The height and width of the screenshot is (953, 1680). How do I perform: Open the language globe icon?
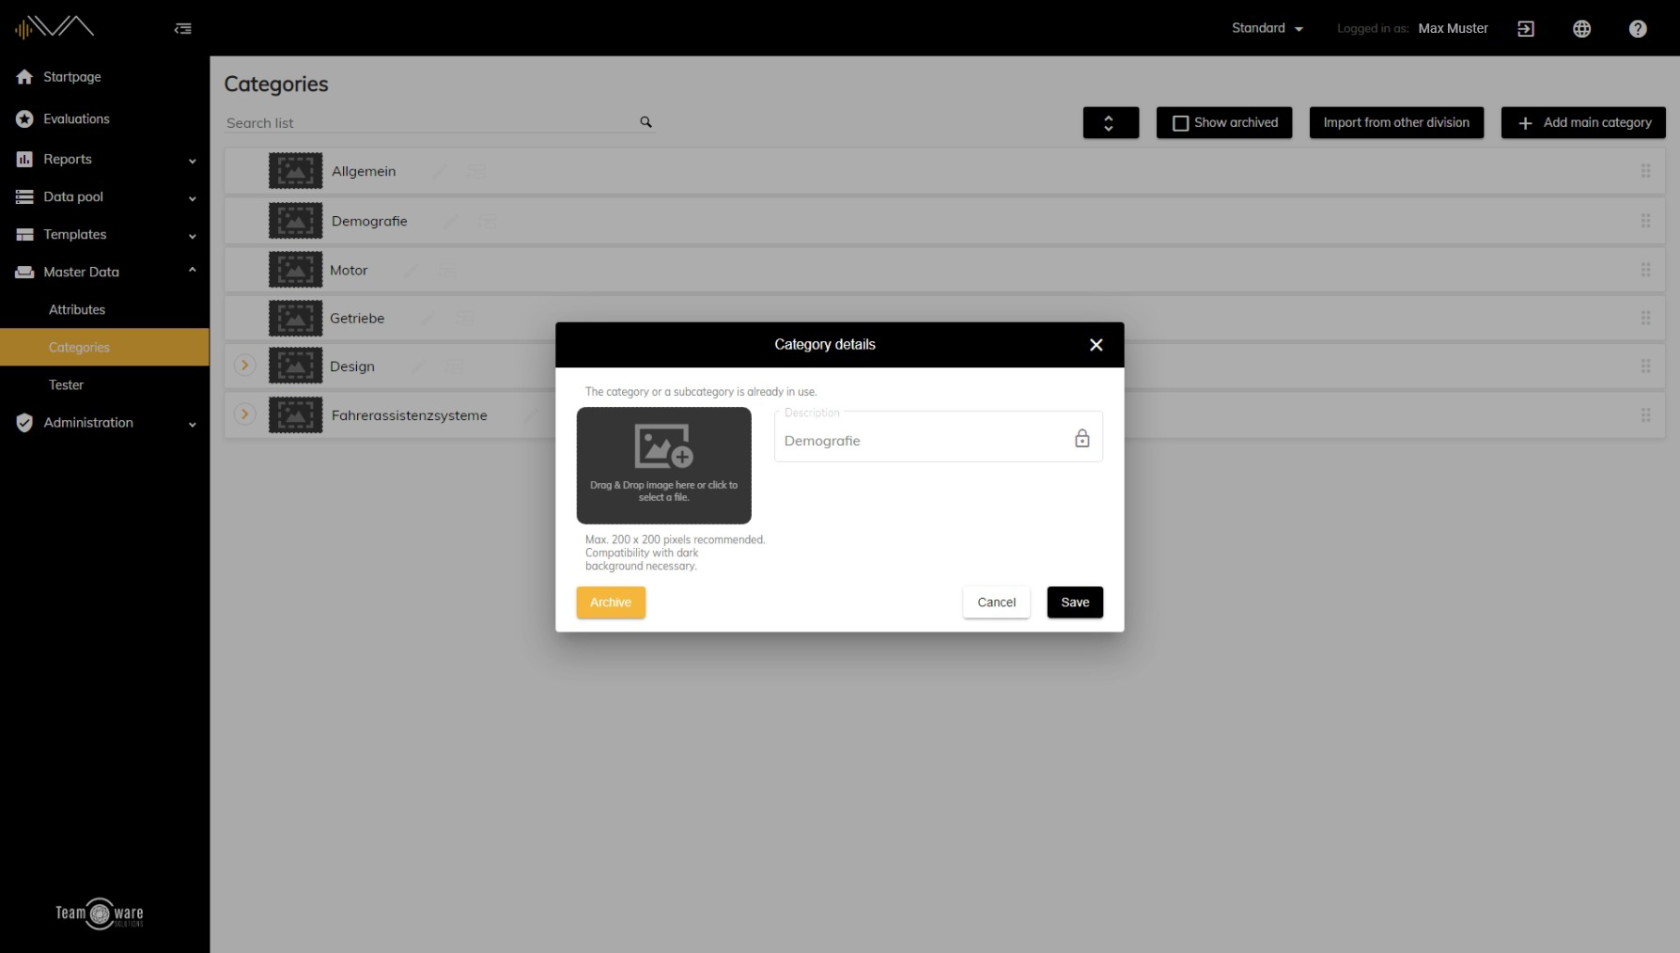[1582, 29]
